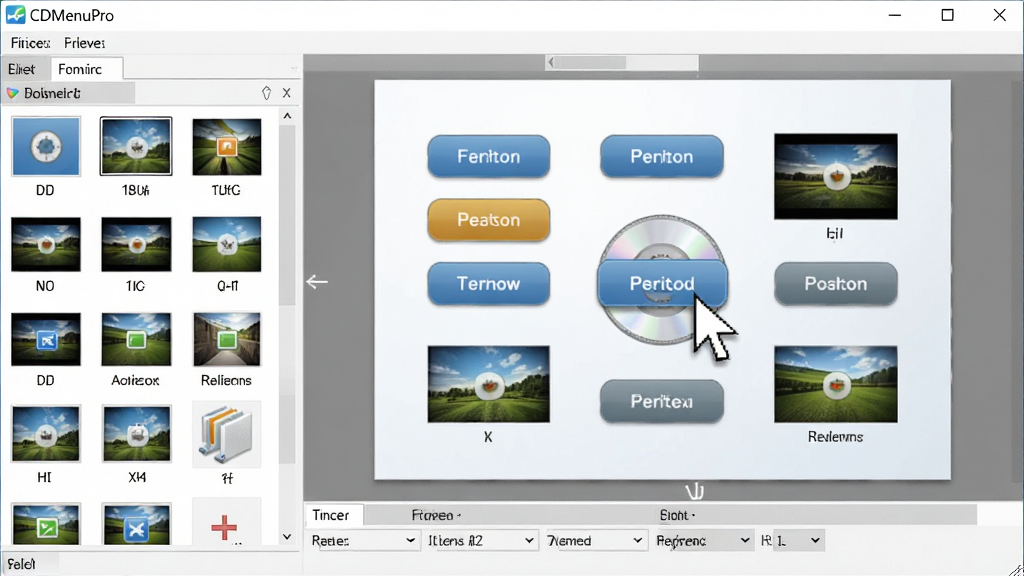The height and width of the screenshot is (576, 1024).
Task: Select the canvas thumbnail labeled Reviewns
Action: click(836, 384)
